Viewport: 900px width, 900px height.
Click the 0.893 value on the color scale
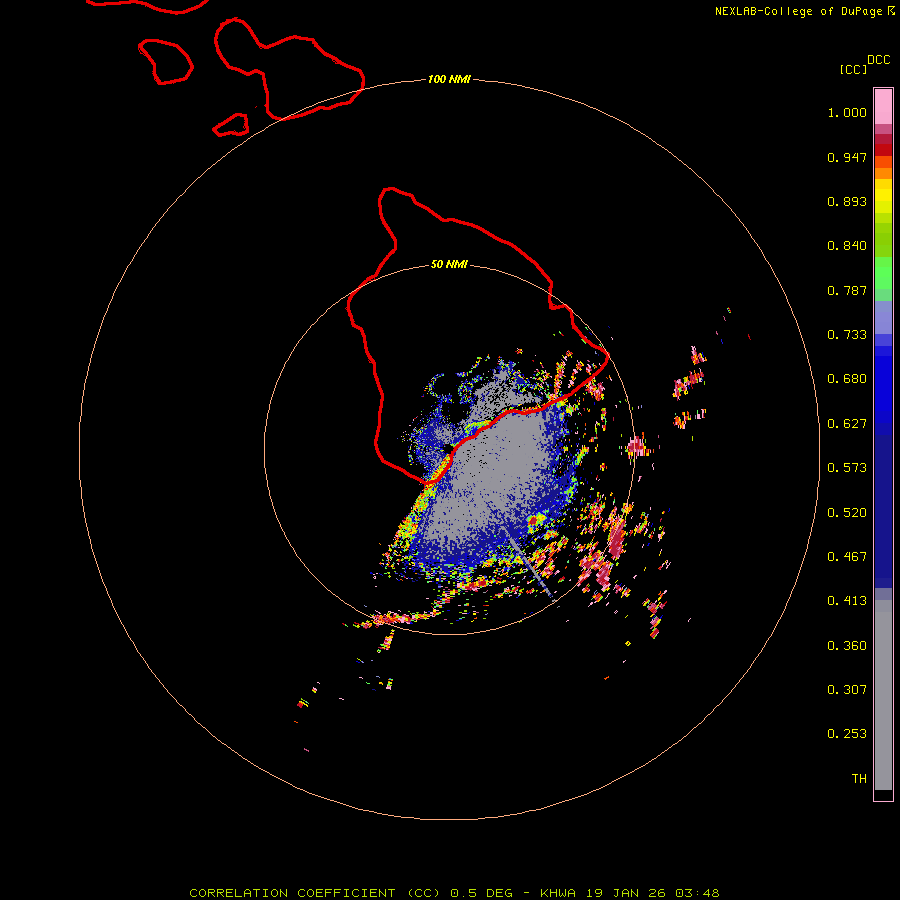[847, 201]
